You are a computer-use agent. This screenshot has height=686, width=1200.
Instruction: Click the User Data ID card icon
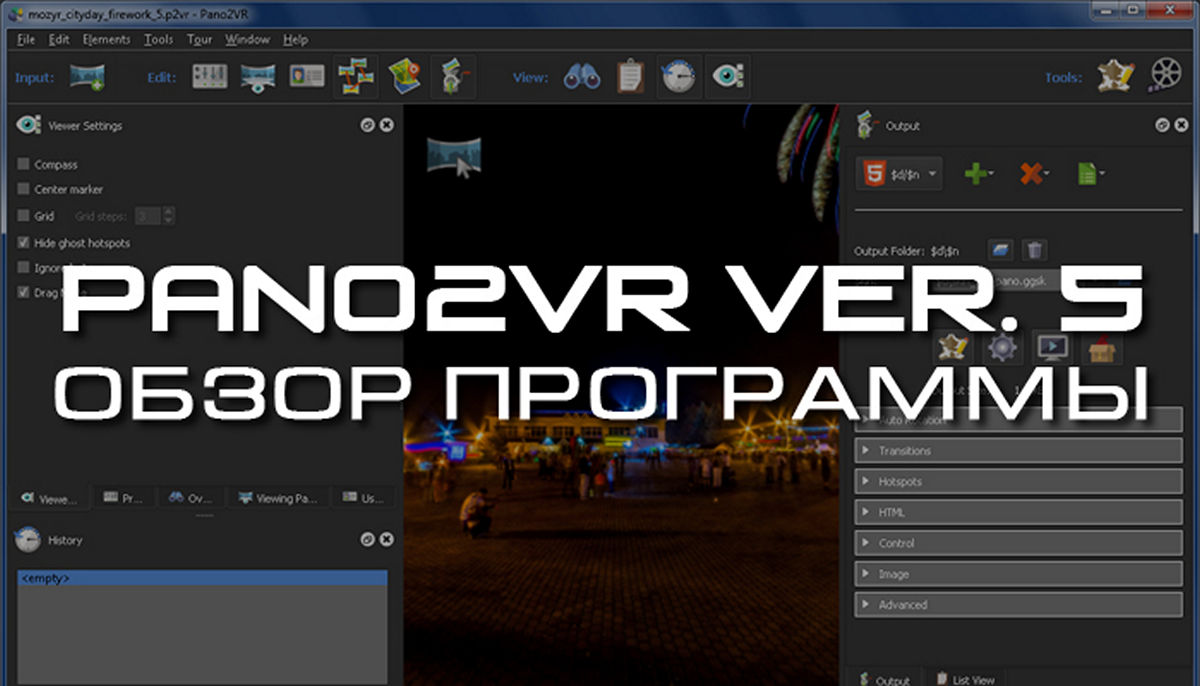[307, 77]
